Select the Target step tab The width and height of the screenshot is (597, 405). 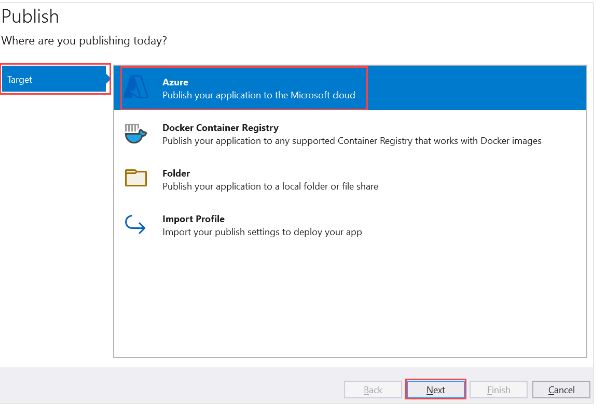[x=54, y=79]
